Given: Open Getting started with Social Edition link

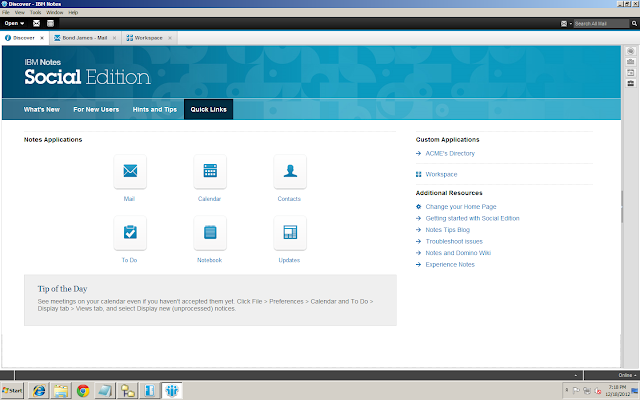Looking at the screenshot, I should (472, 218).
